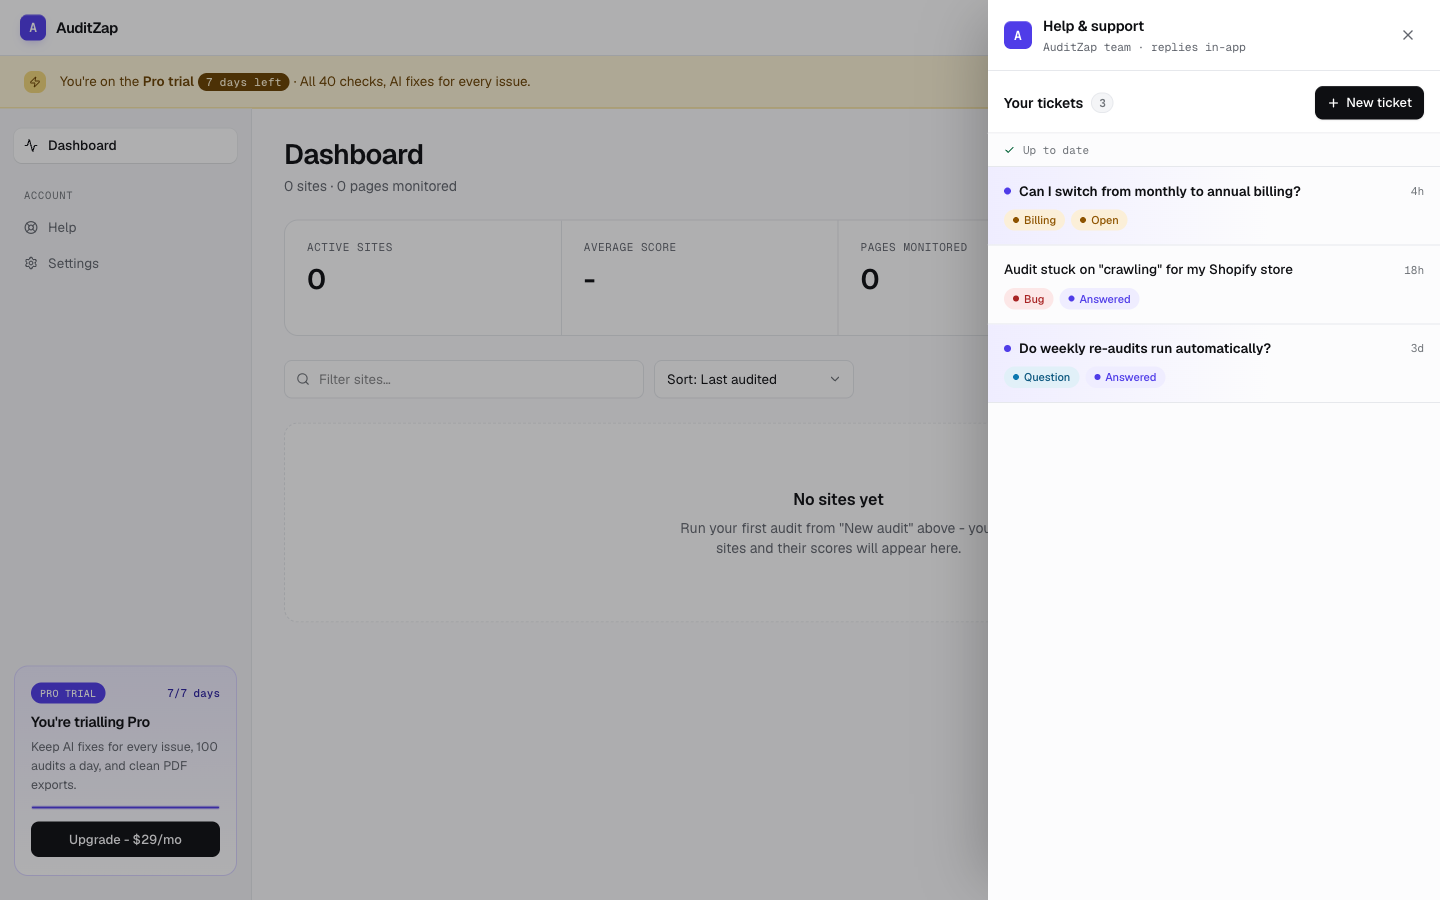Click the trial progress bar in sidebar
Image resolution: width=1440 pixels, height=900 pixels.
pyautogui.click(x=125, y=807)
